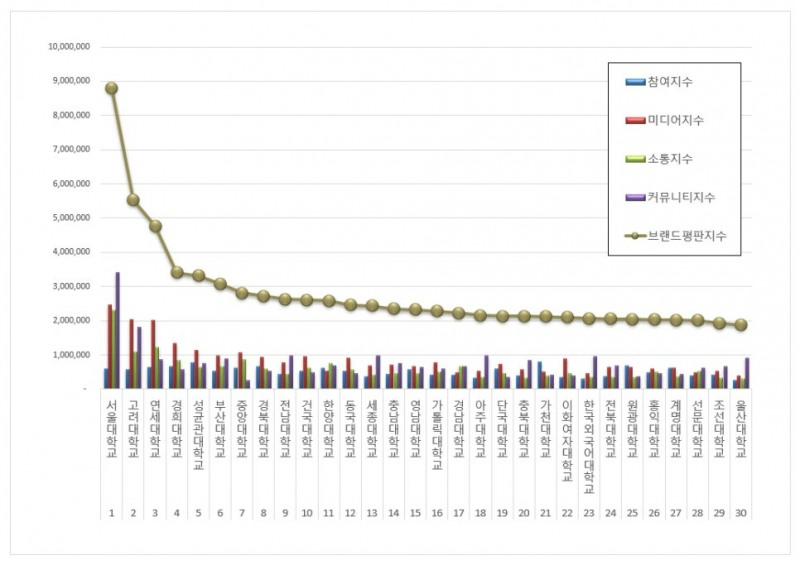
Task: Click the tall purple bar for 서울대학교
Action: (118, 330)
